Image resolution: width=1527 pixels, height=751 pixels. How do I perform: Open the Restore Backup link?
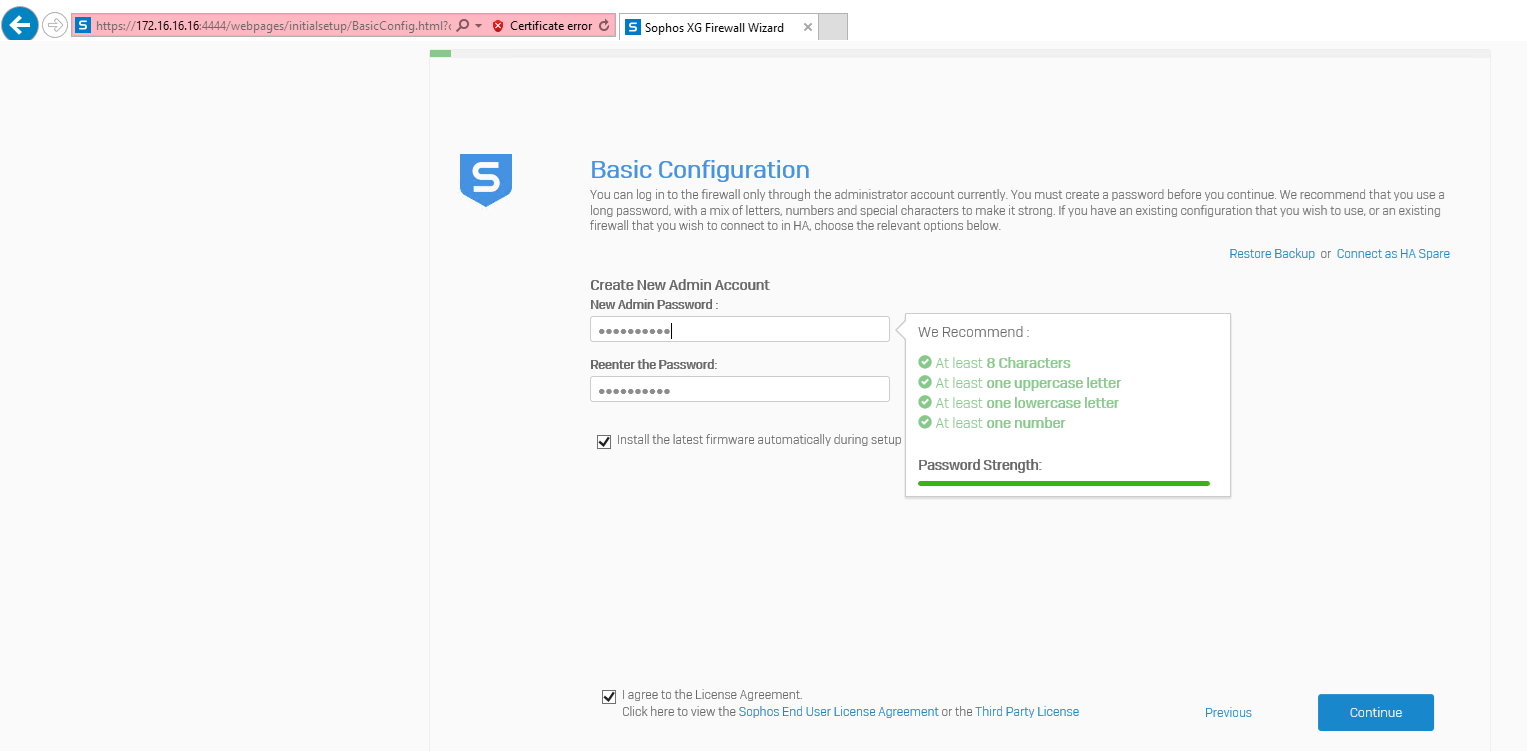[1272, 254]
